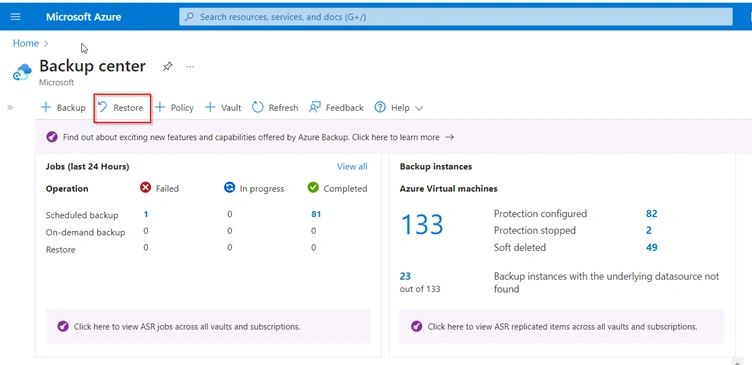Image resolution: width=752 pixels, height=365 pixels.
Task: Open the 82 Protection configured count
Action: click(651, 213)
